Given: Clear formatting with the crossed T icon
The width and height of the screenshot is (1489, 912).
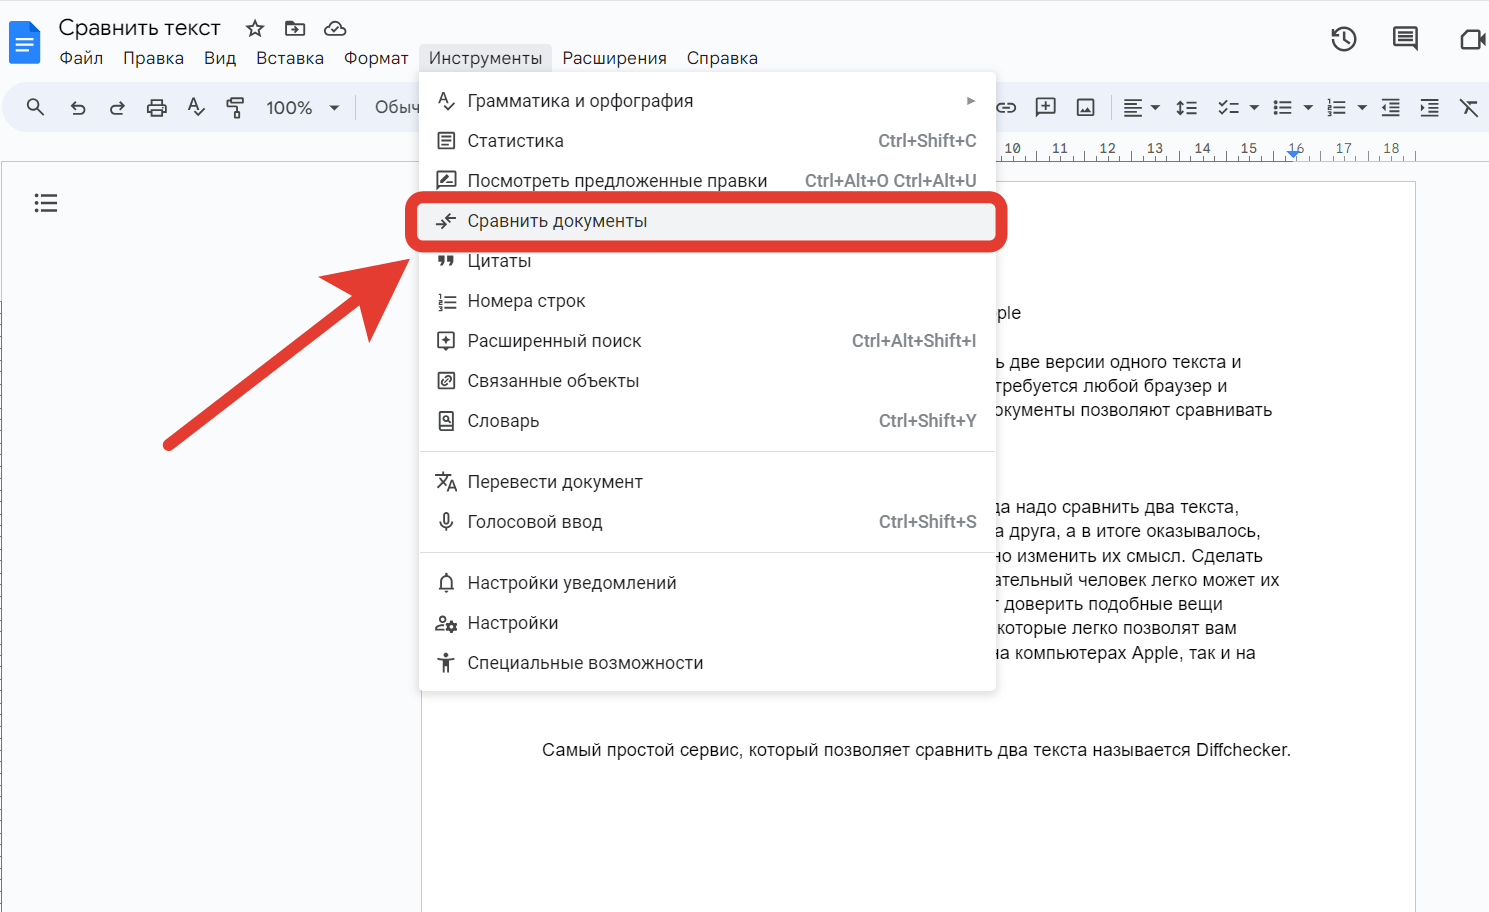Looking at the screenshot, I should [x=1468, y=108].
